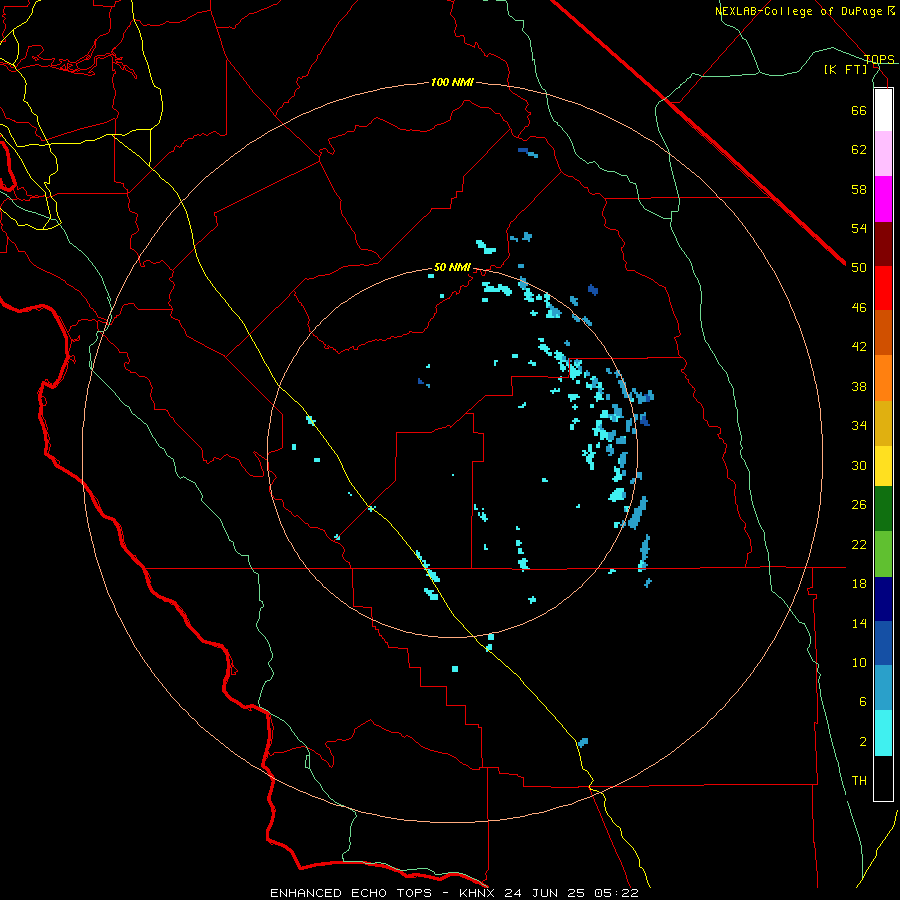
Task: Click the magenta legend swatch beside 58
Action: [x=883, y=199]
